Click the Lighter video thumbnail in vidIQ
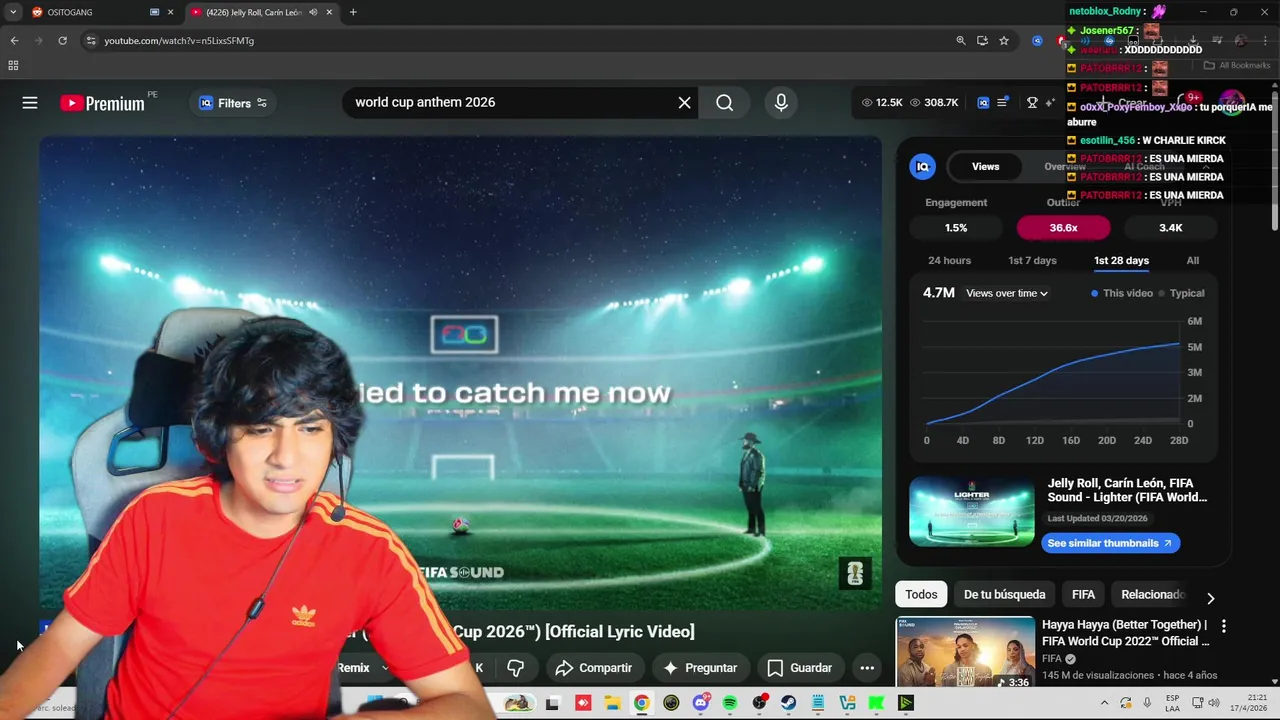The width and height of the screenshot is (1280, 720). pyautogui.click(x=972, y=511)
